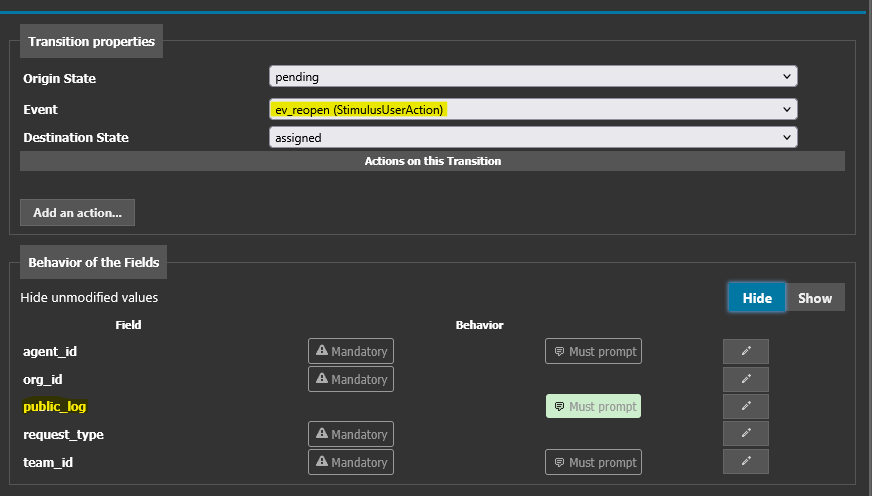The height and width of the screenshot is (496, 872).
Task: Disable Must prompt for public_log field
Action: (593, 406)
